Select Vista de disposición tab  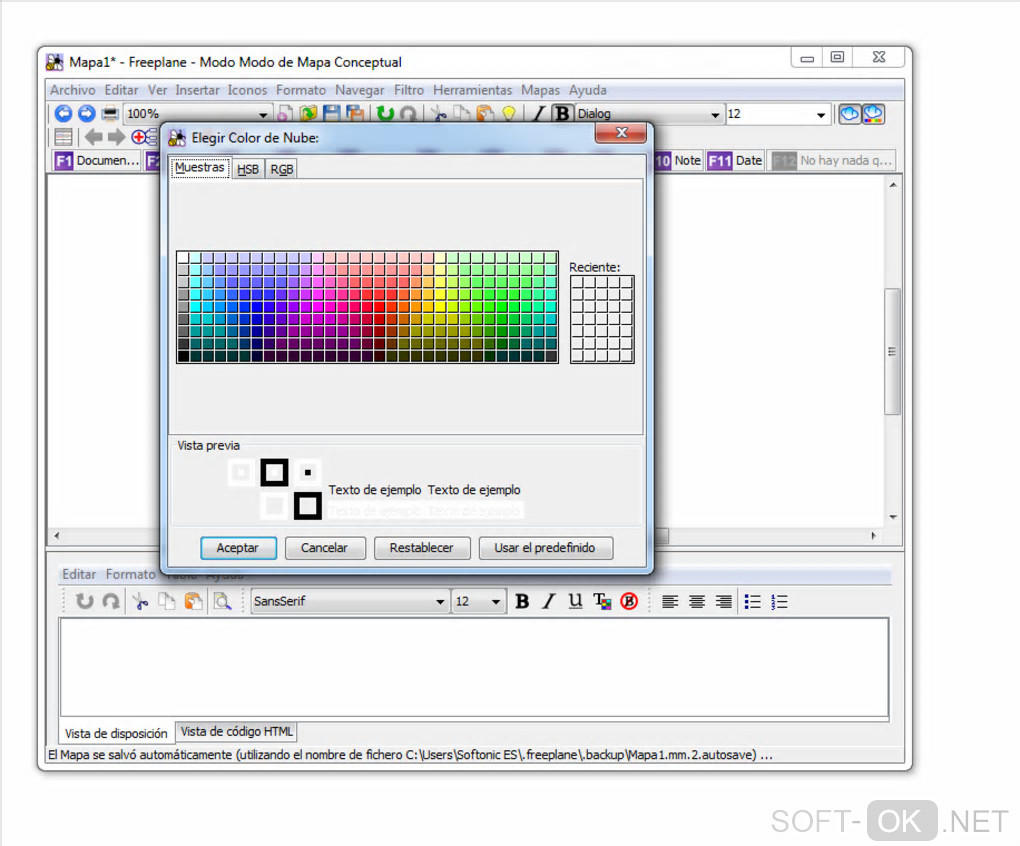pyautogui.click(x=116, y=733)
